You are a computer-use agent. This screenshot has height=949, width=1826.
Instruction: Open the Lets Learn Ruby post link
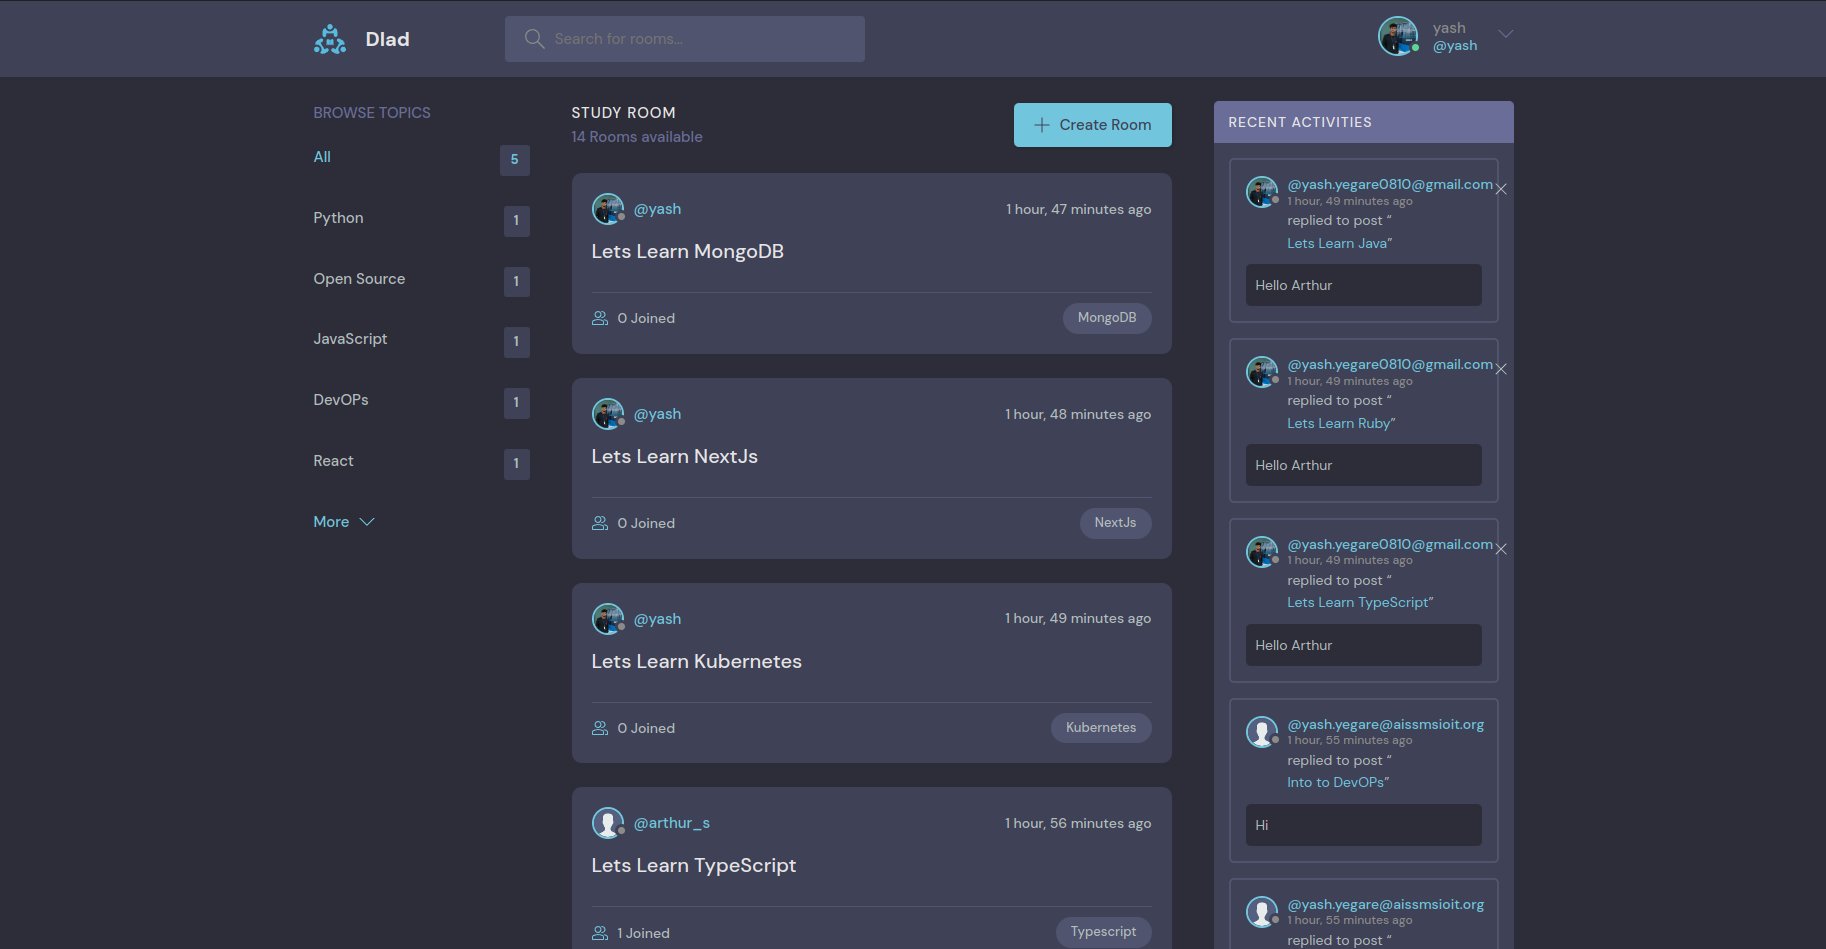tap(1338, 423)
